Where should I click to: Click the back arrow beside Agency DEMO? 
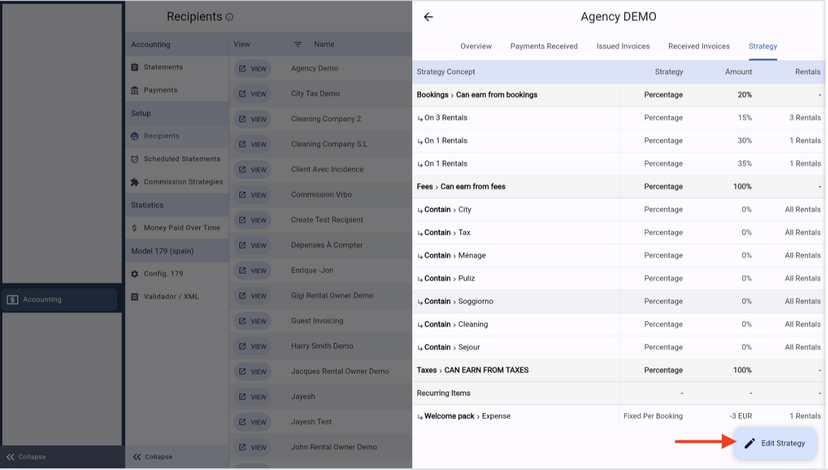coord(428,17)
